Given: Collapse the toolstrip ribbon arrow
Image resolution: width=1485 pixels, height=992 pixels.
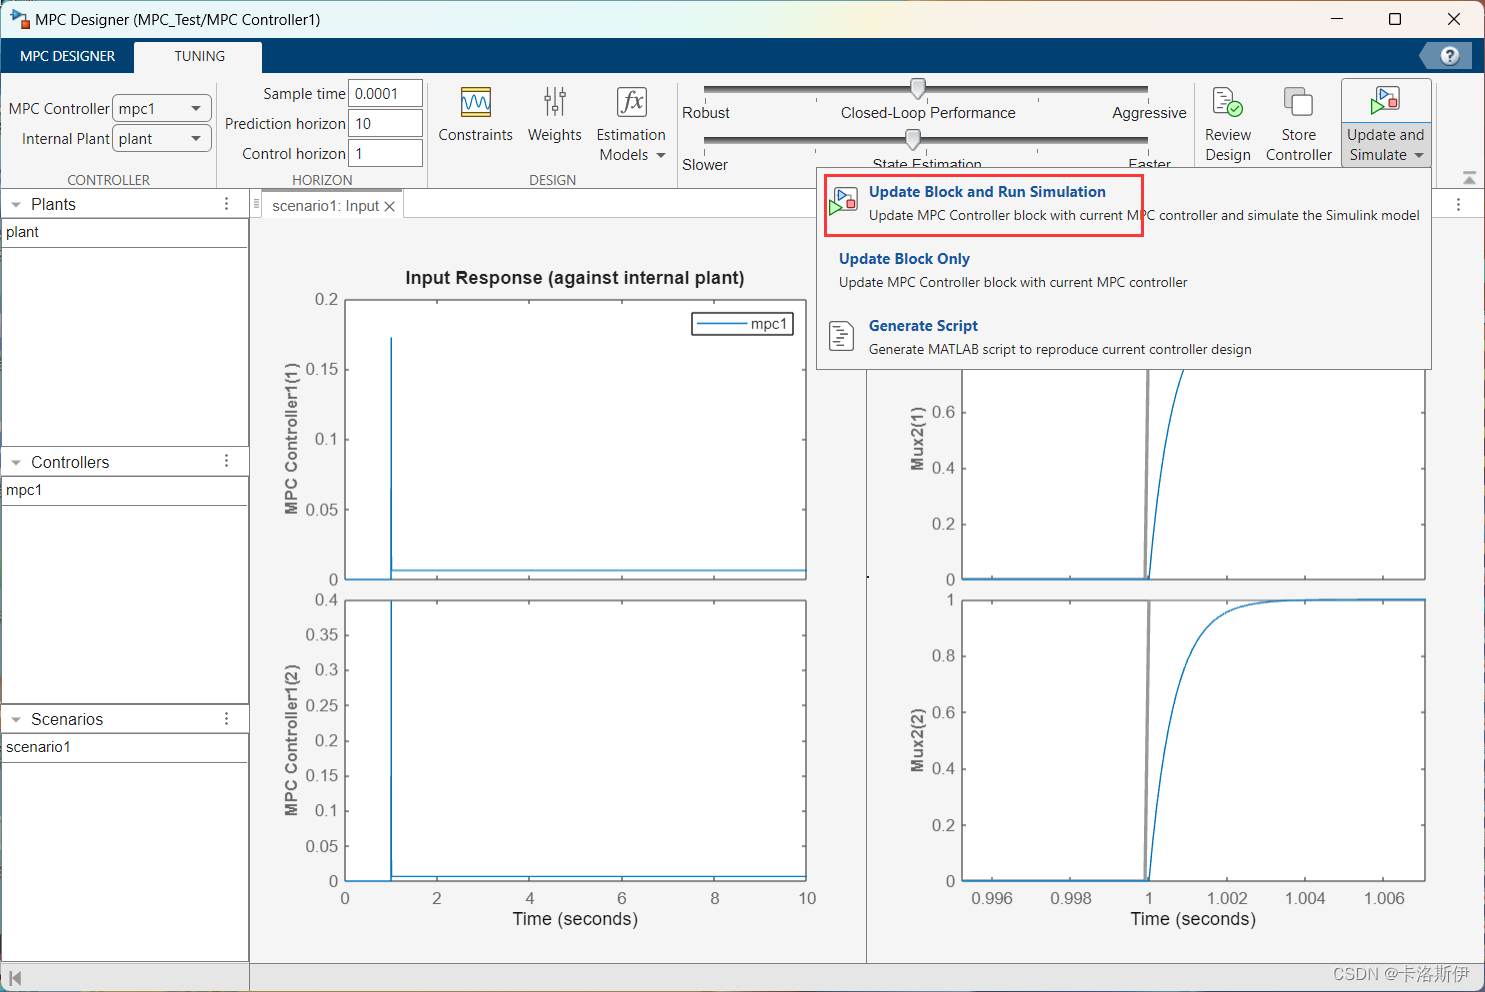Looking at the screenshot, I should pyautogui.click(x=1469, y=178).
